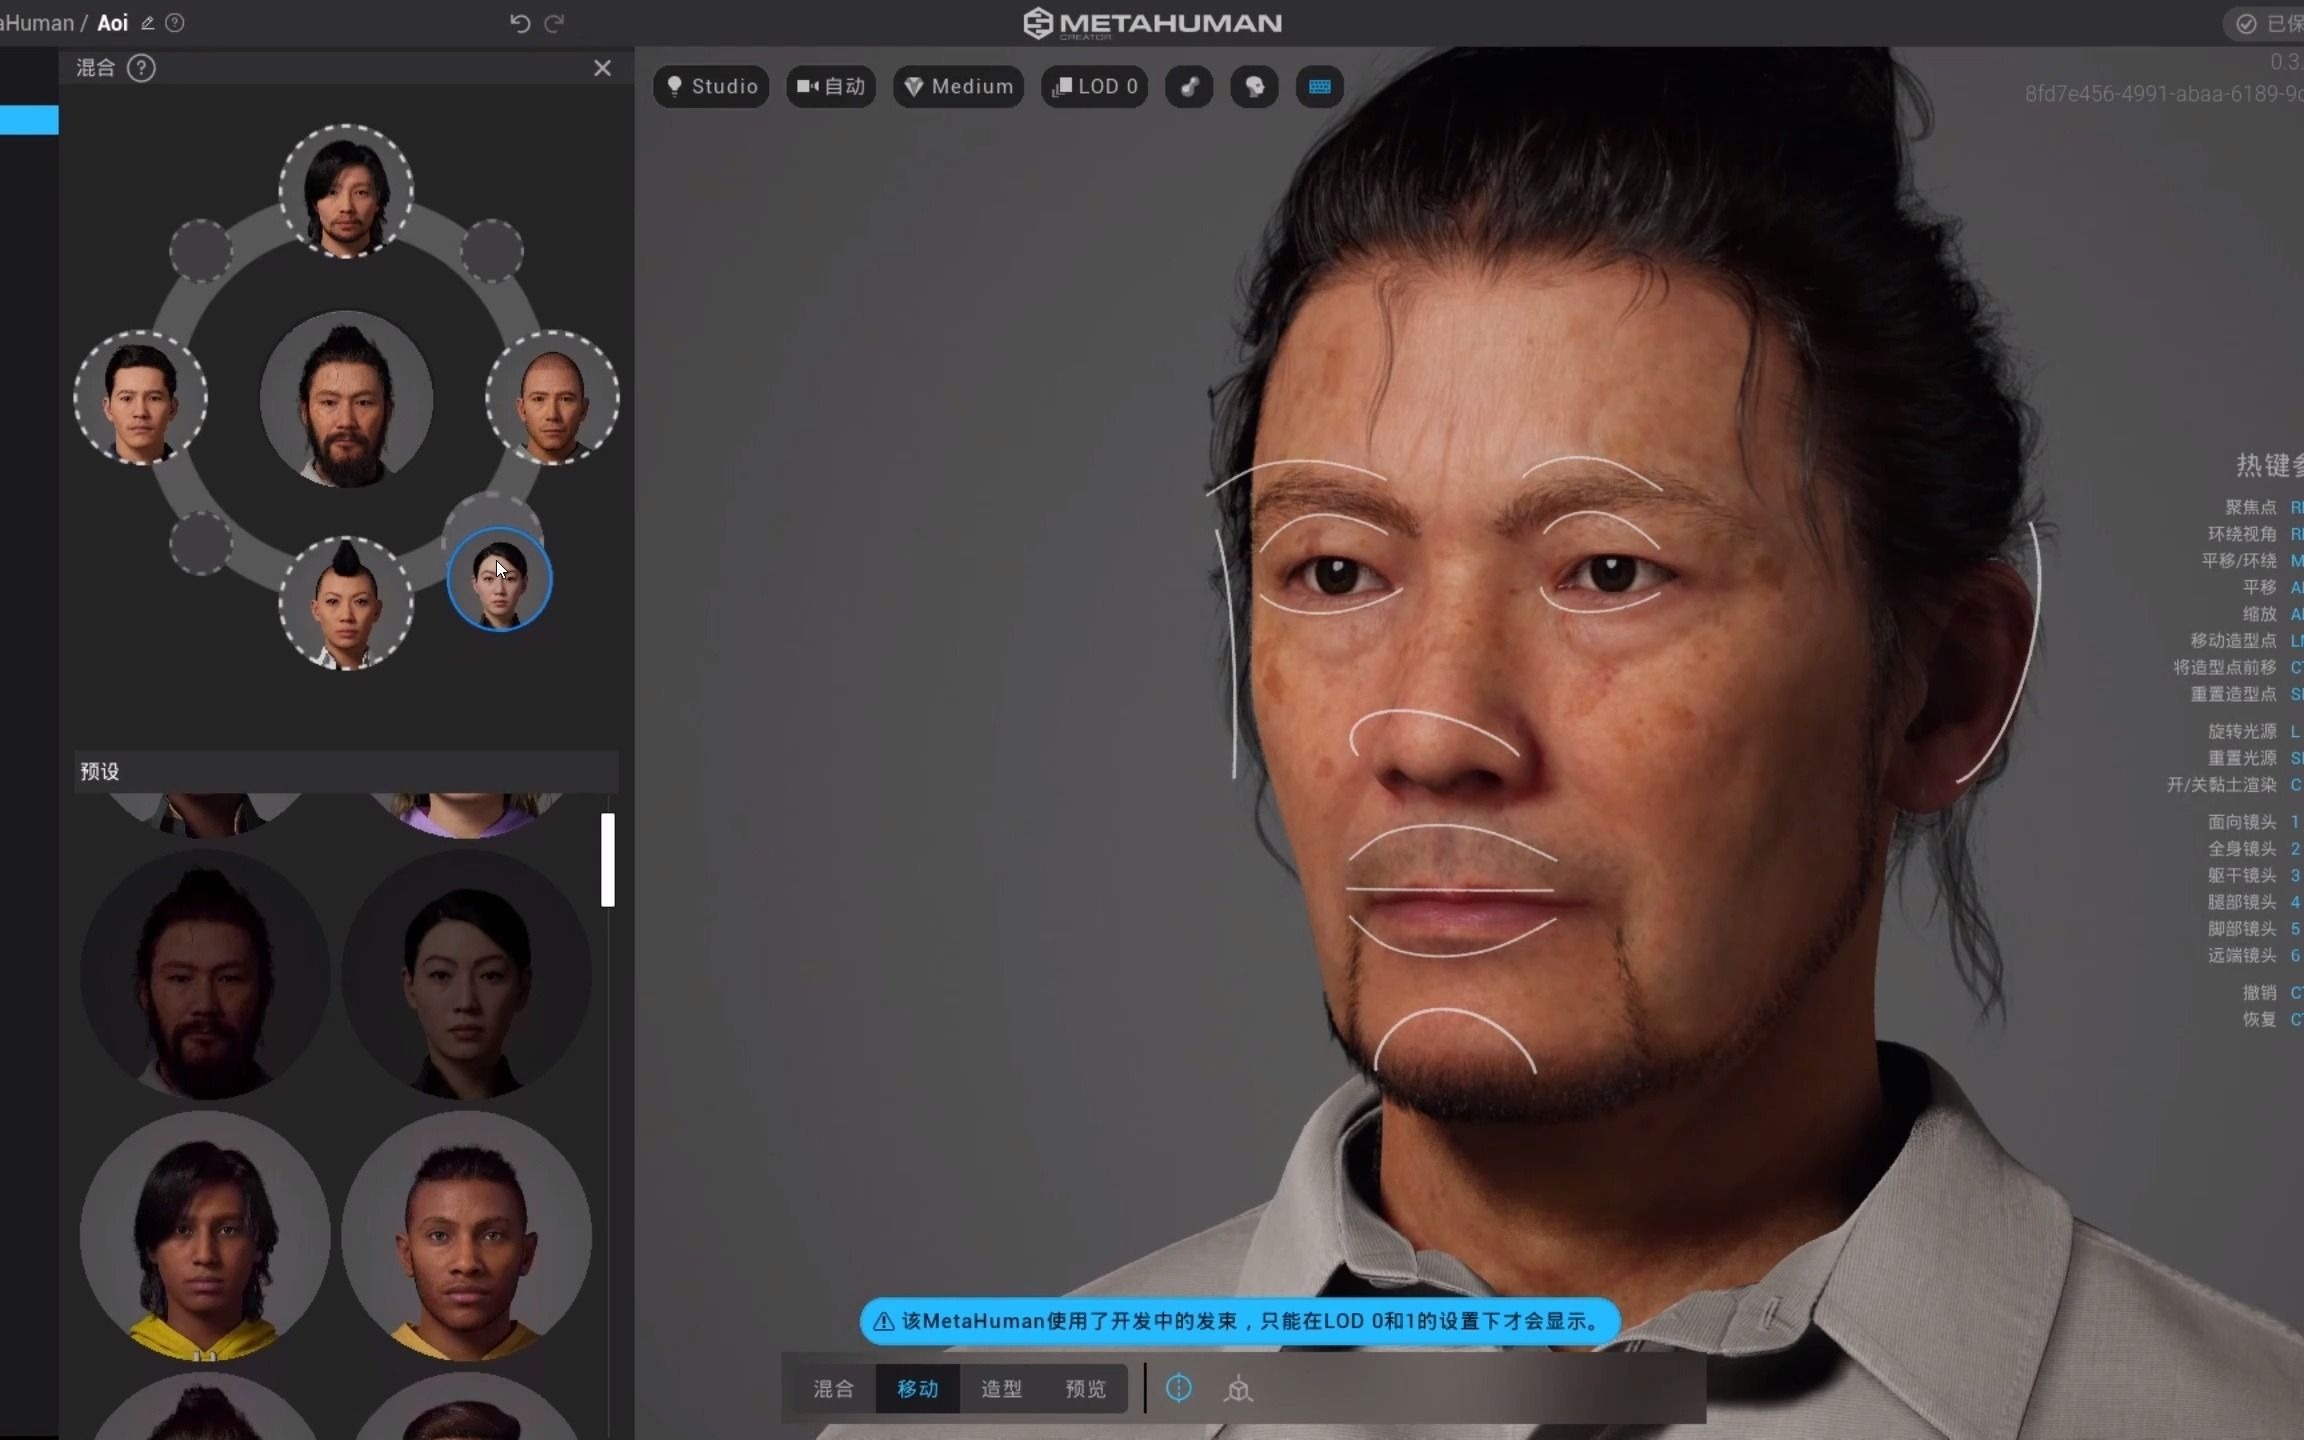Switch to the 预览 preview tab
2304x1440 pixels.
coord(1085,1389)
